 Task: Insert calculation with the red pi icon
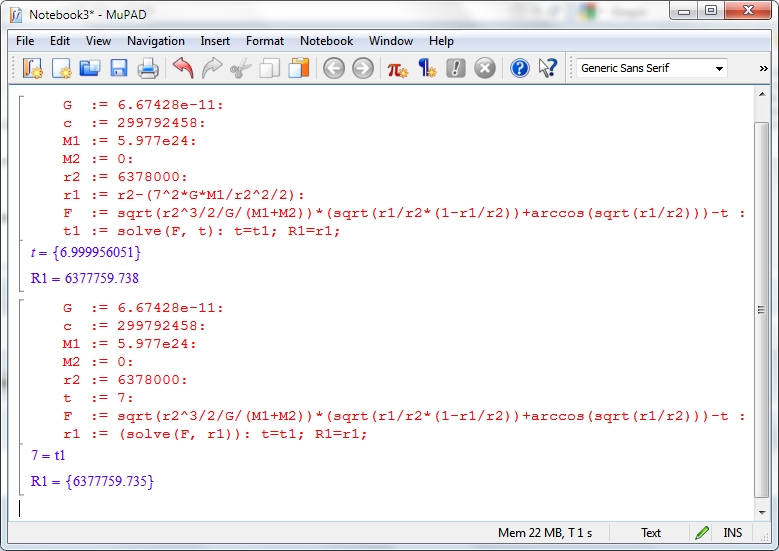click(x=398, y=68)
